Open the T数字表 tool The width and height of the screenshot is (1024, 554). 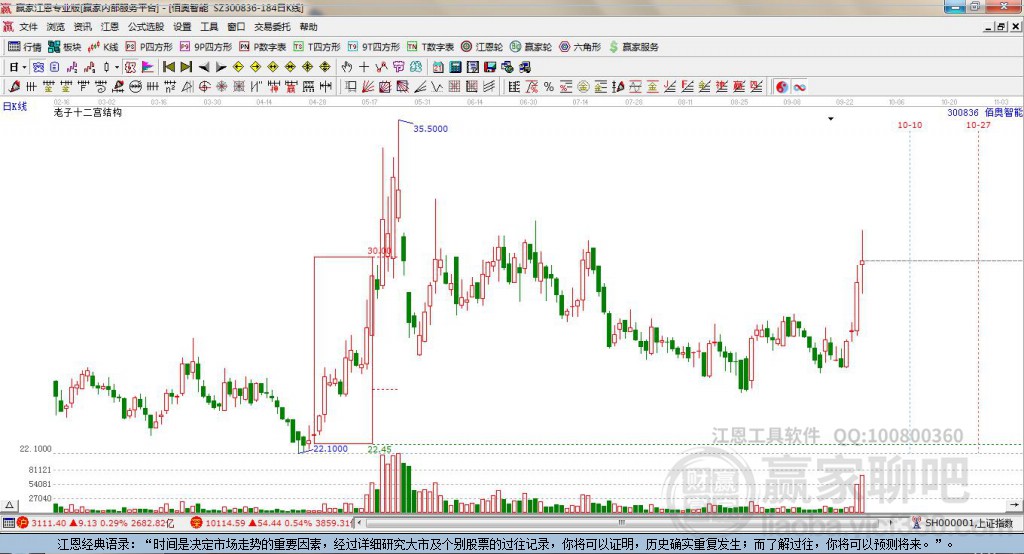[430, 47]
